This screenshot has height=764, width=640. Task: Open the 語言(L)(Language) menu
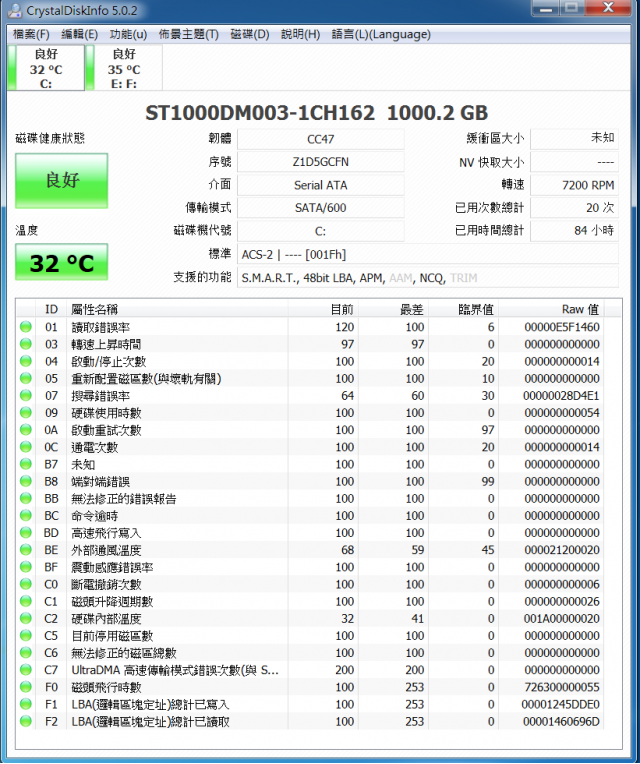click(x=381, y=34)
